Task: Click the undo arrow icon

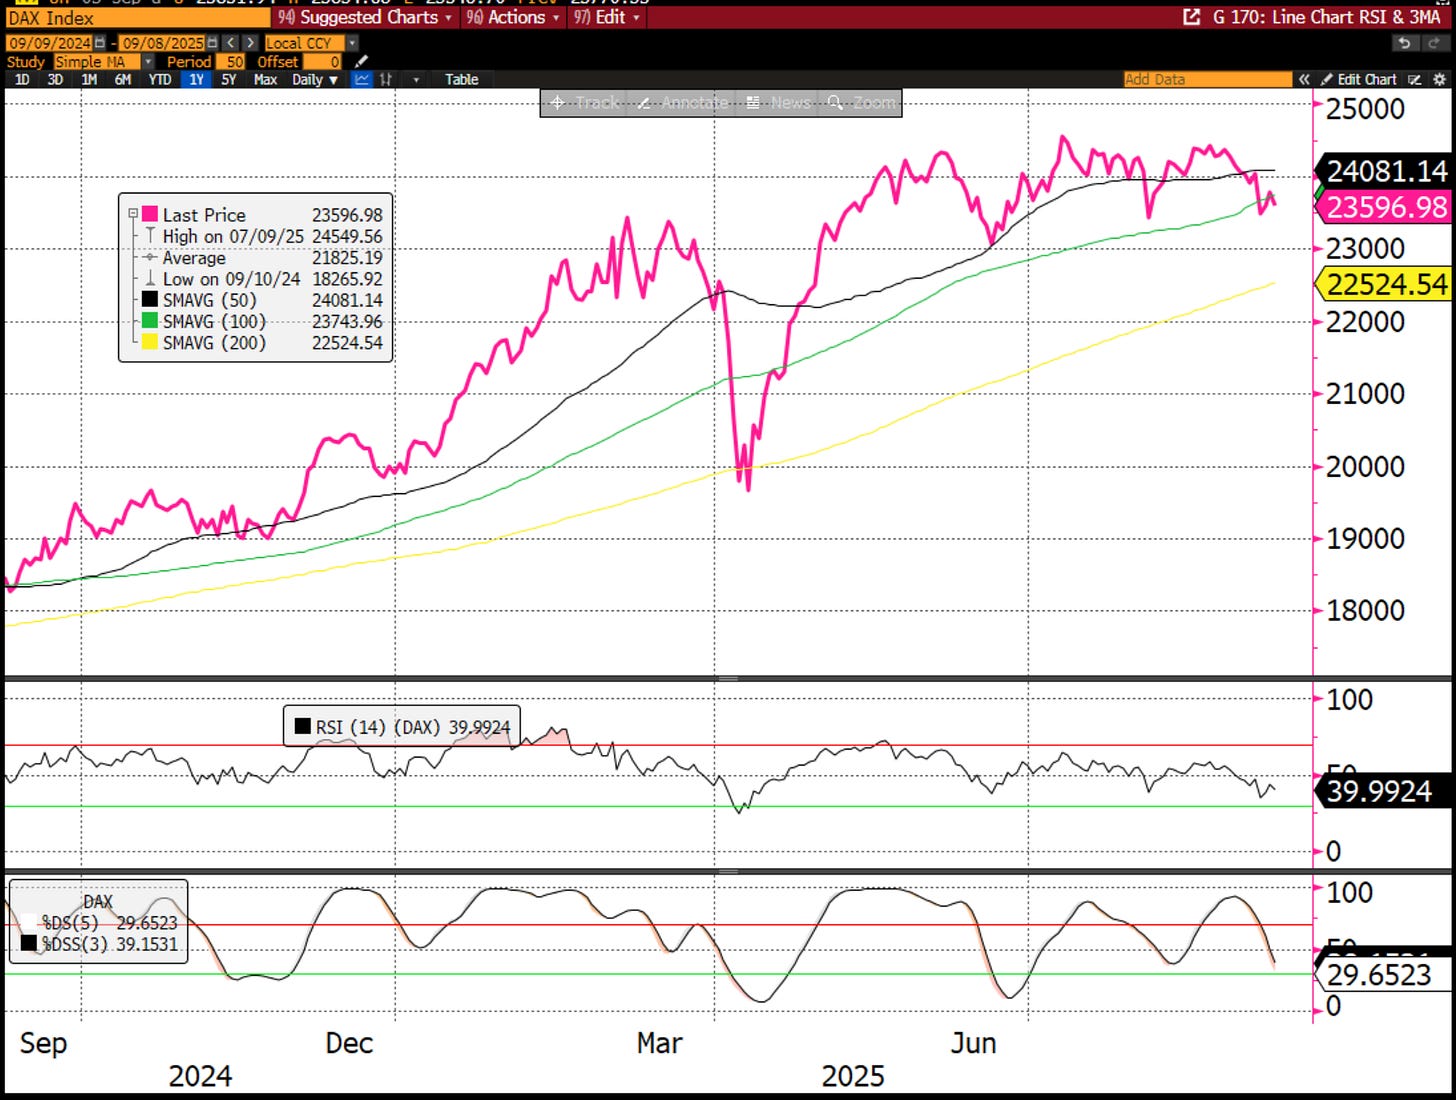Action: 1405,43
